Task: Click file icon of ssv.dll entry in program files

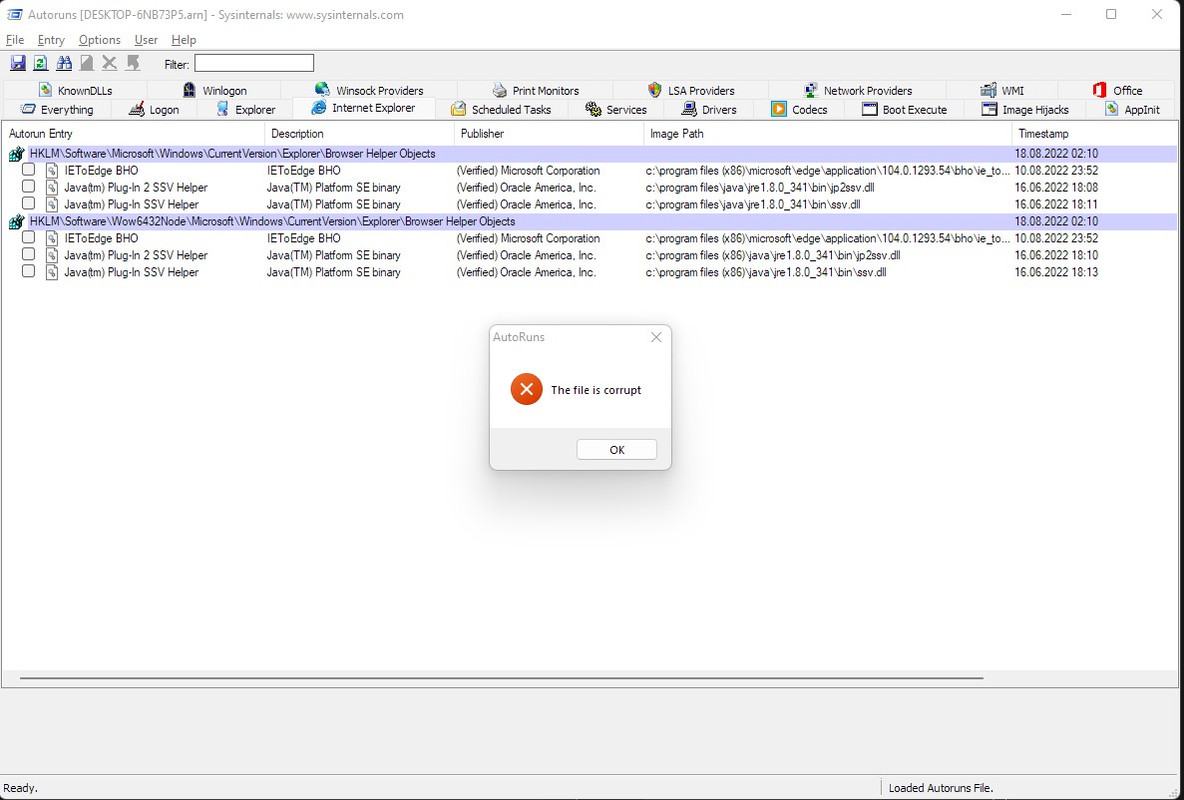Action: click(52, 204)
